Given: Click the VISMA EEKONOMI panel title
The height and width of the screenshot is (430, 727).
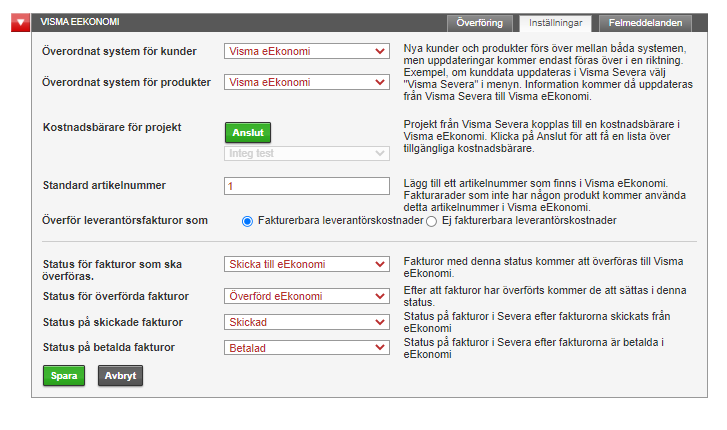Looking at the screenshot, I should click(x=80, y=22).
